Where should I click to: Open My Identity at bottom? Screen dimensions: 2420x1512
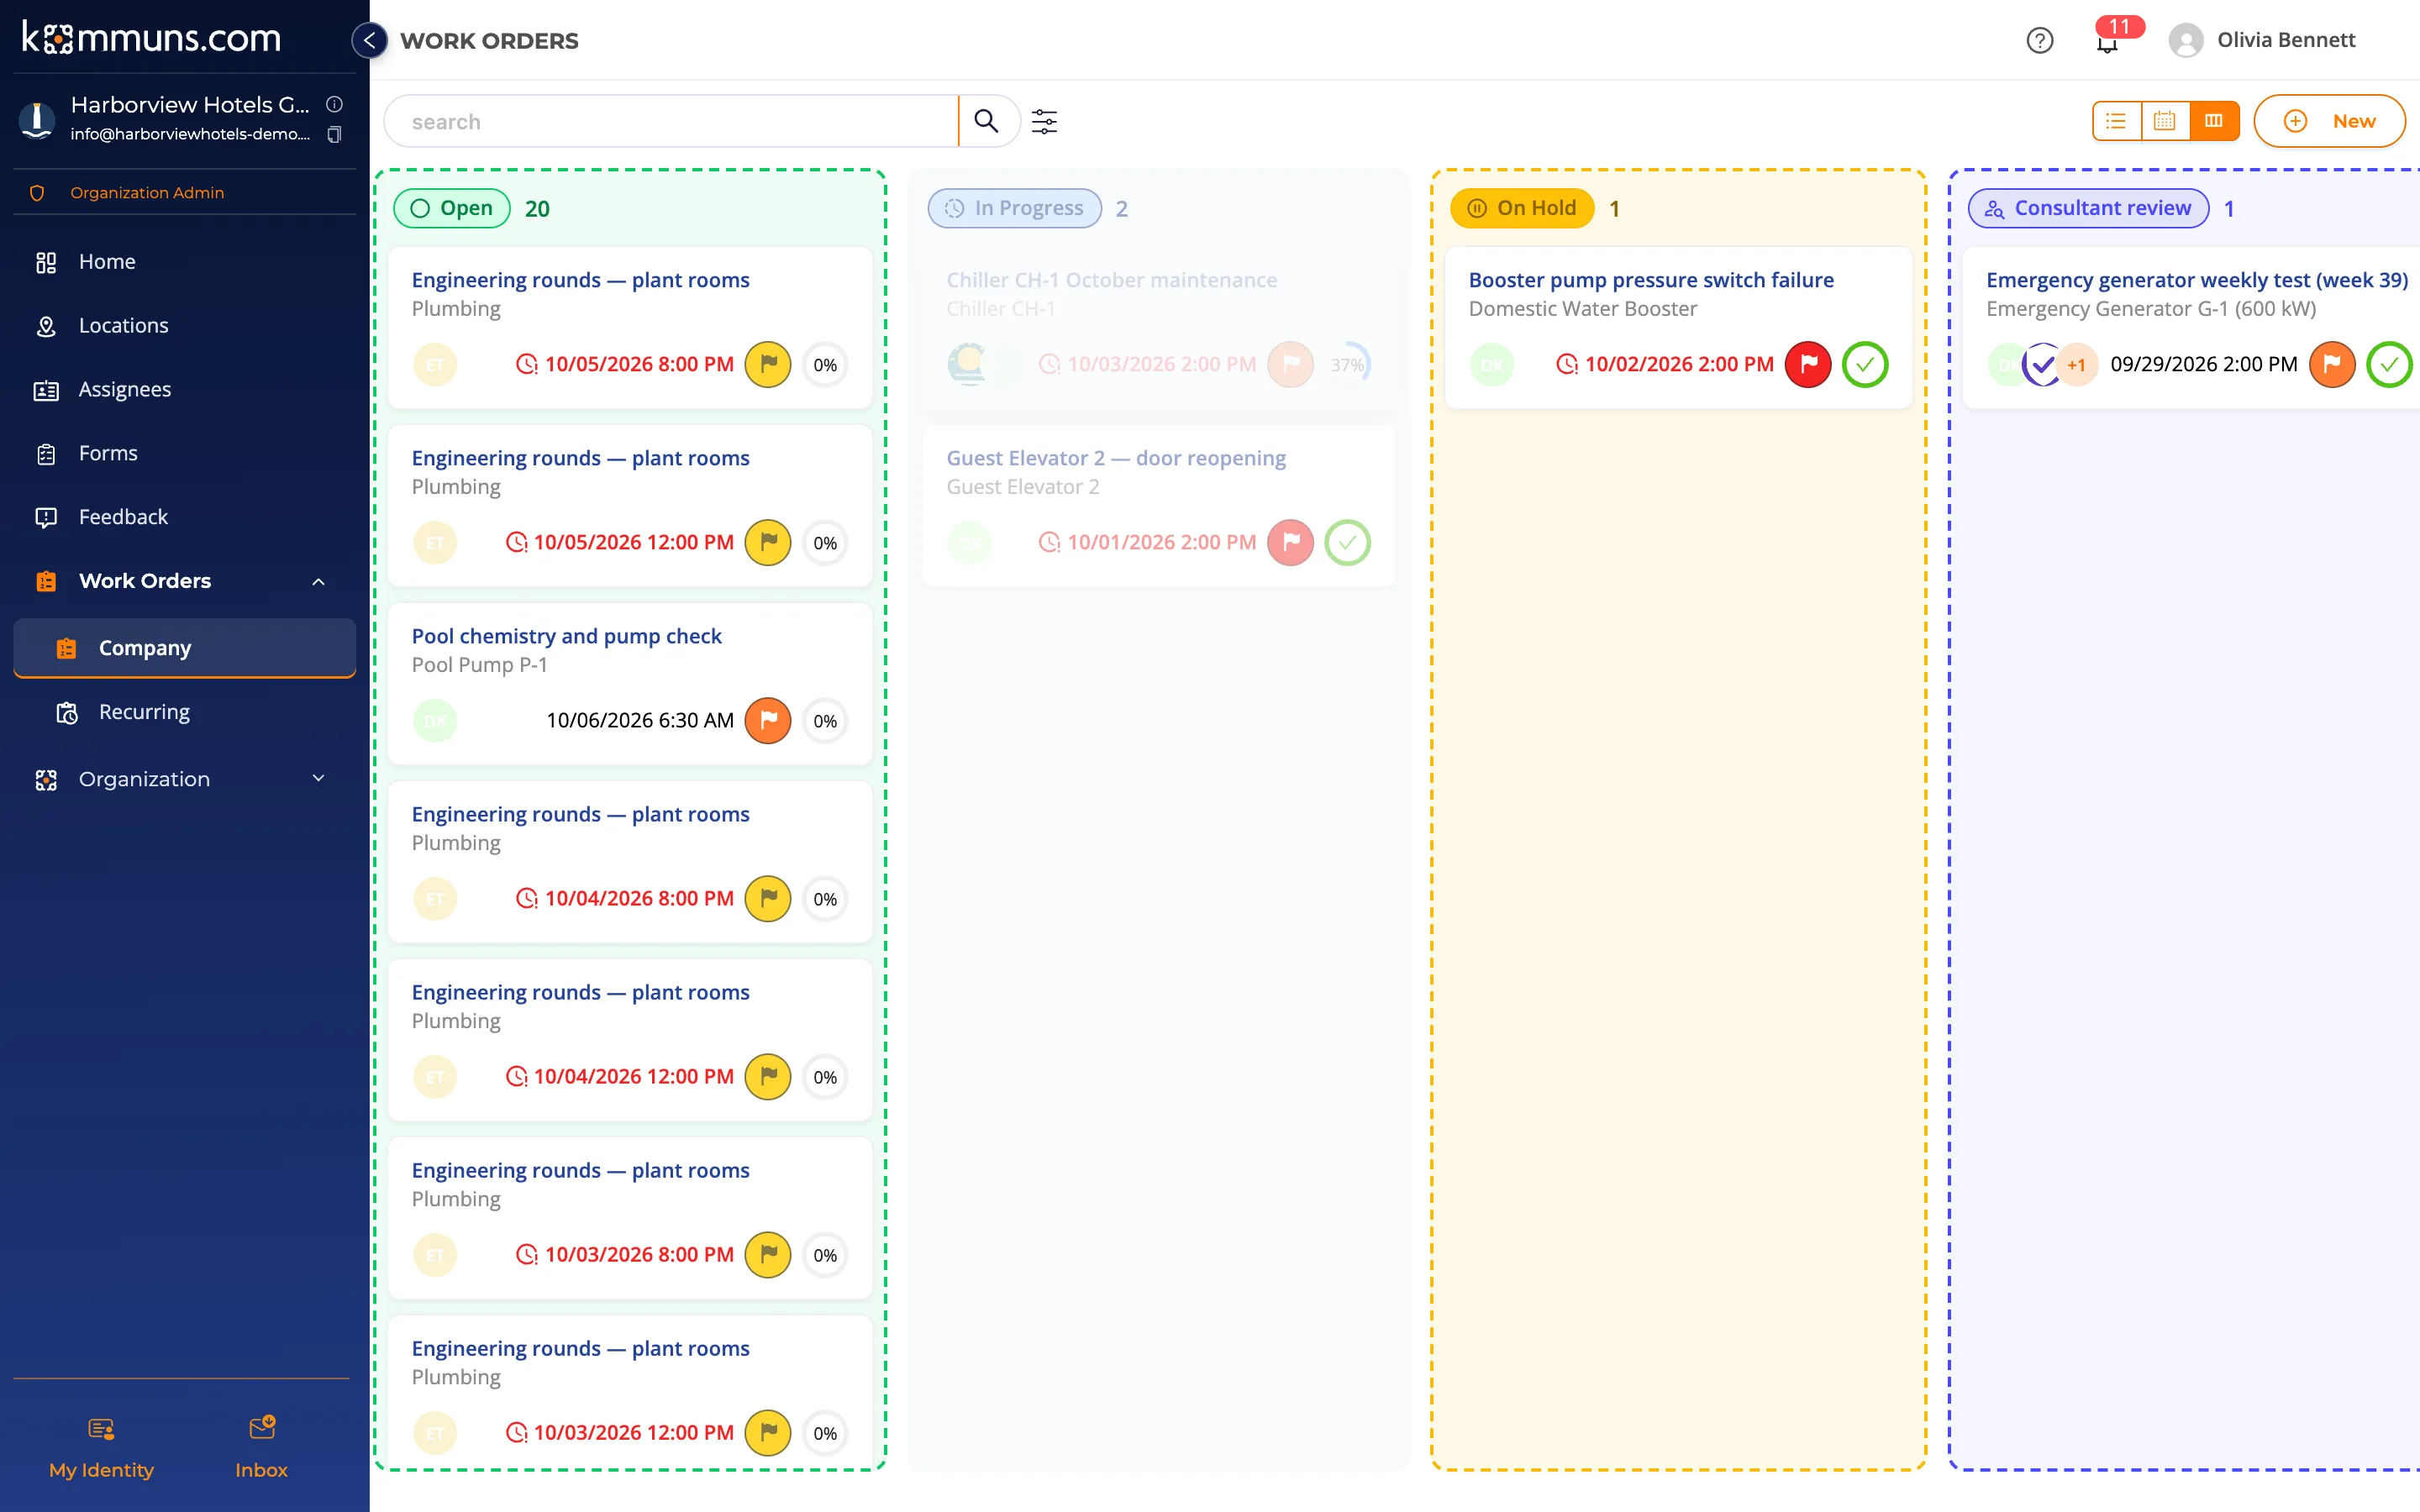point(101,1447)
